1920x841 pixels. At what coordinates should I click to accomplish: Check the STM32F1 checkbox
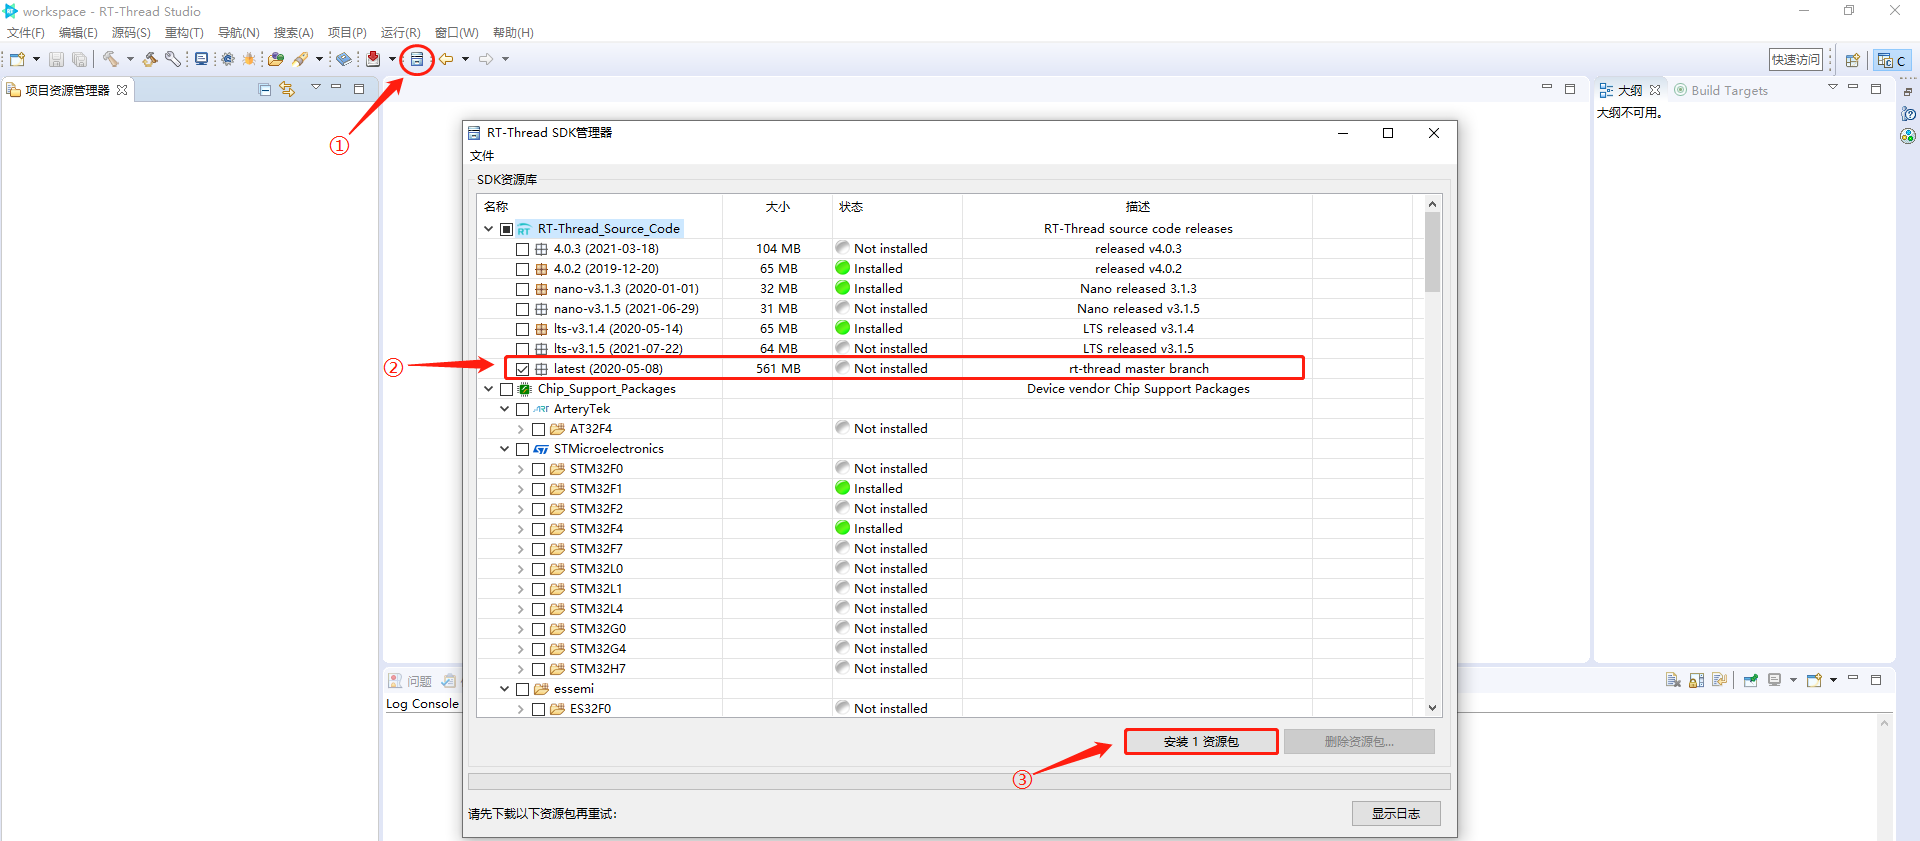tap(538, 489)
